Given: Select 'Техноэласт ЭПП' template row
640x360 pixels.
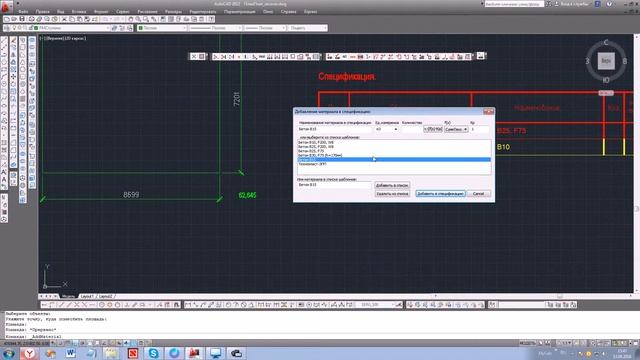Looking at the screenshot, I should [x=394, y=164].
